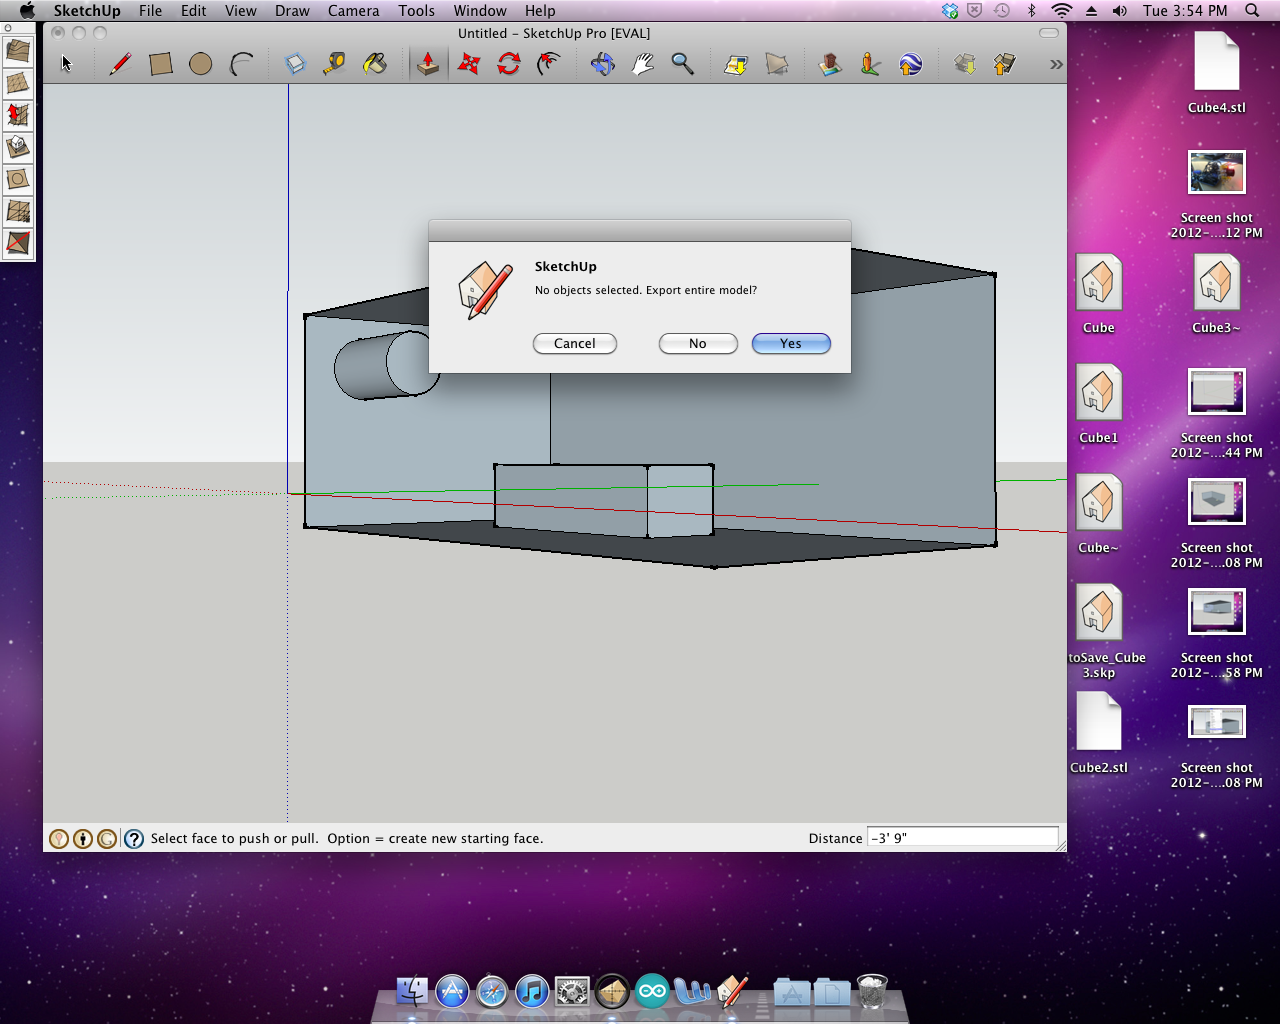Activate the Push/Pull tool

point(428,63)
